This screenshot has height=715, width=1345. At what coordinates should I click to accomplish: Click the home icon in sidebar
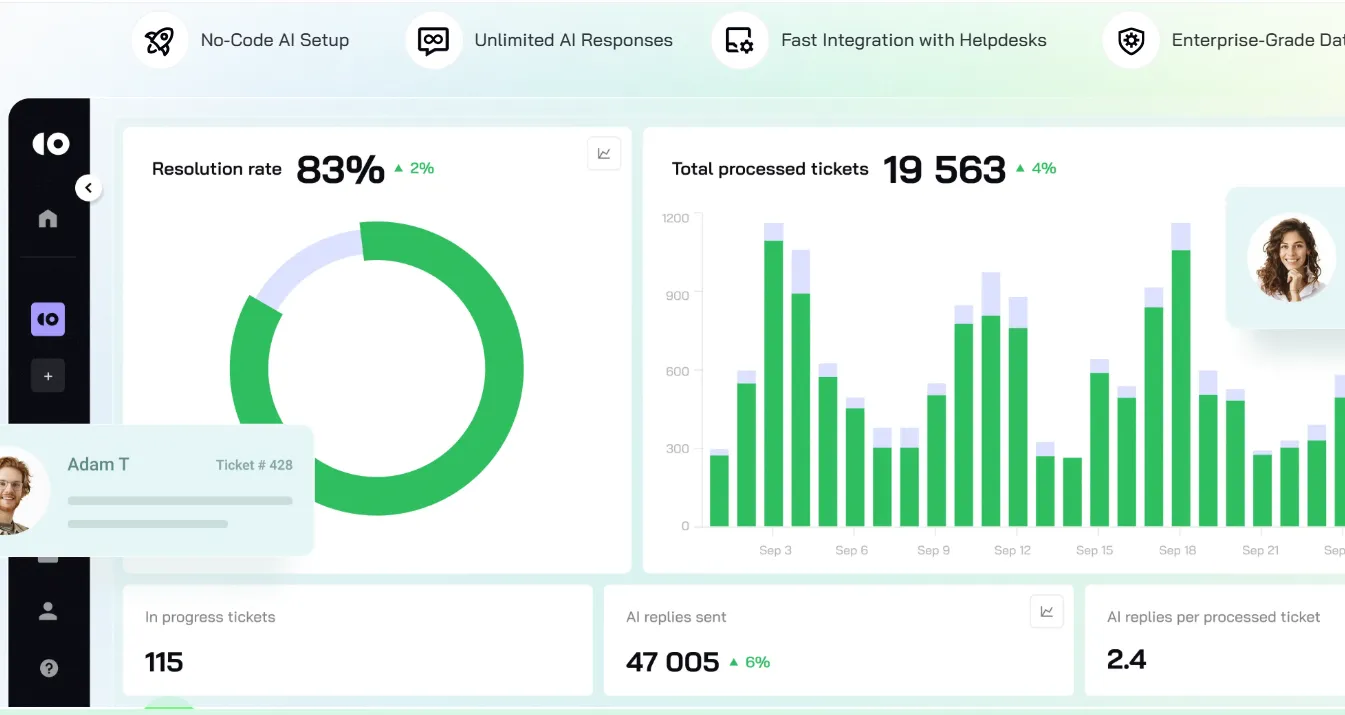tap(48, 219)
